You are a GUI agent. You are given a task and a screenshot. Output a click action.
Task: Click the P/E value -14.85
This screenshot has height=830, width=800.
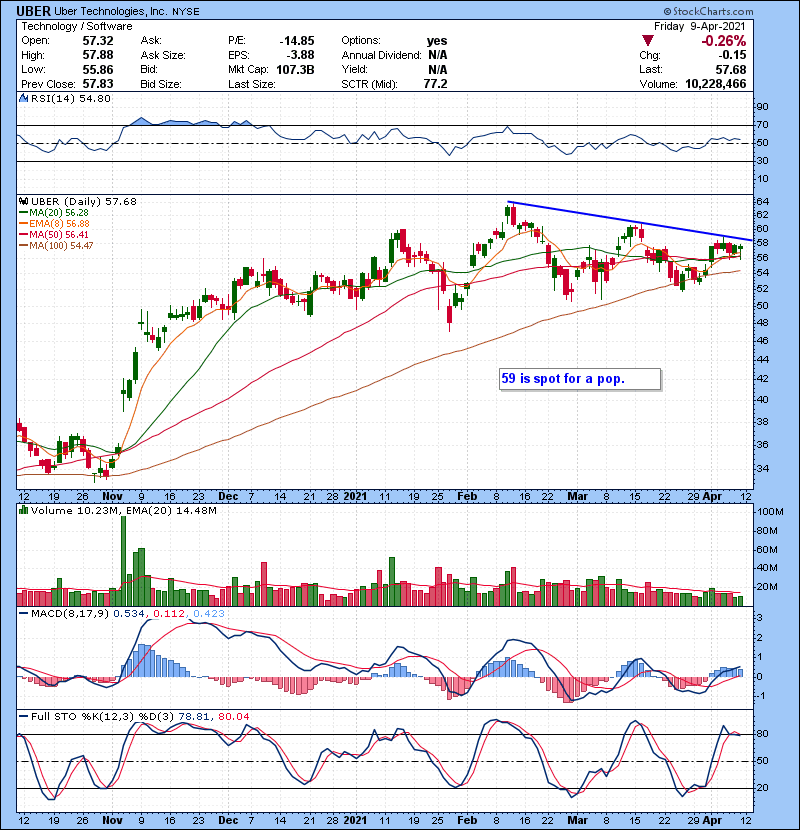pyautogui.click(x=297, y=41)
